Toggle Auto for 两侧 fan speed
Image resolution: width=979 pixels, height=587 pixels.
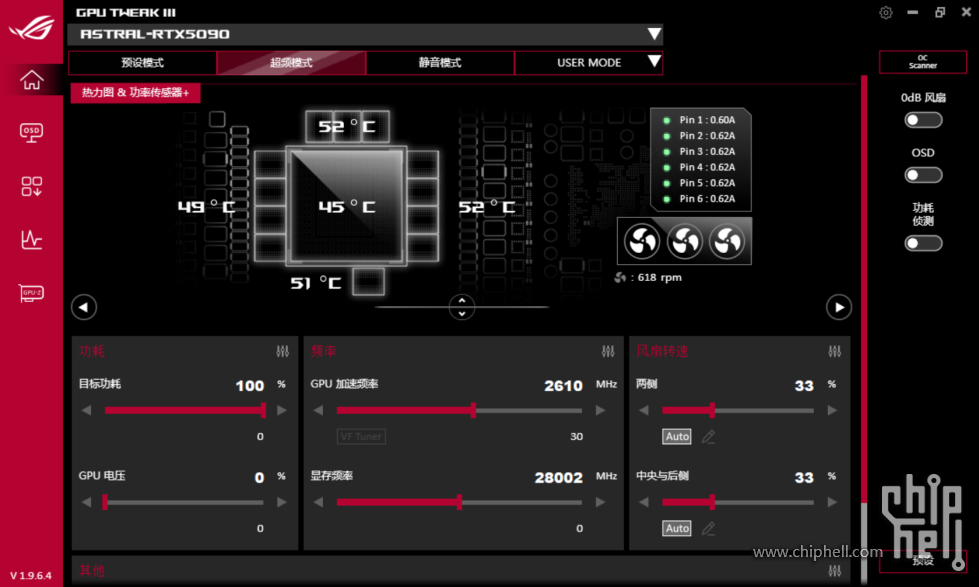677,437
